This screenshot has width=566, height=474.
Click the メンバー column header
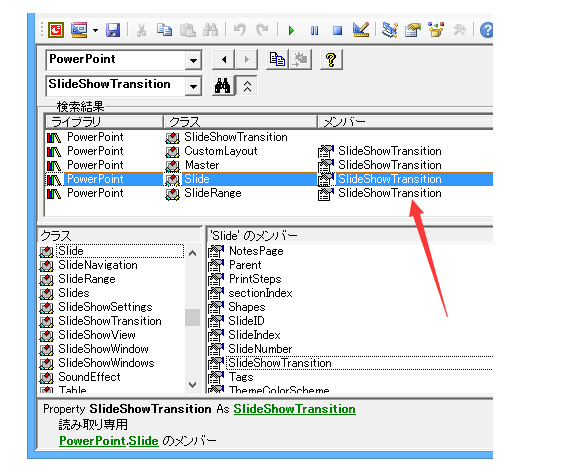pos(405,122)
